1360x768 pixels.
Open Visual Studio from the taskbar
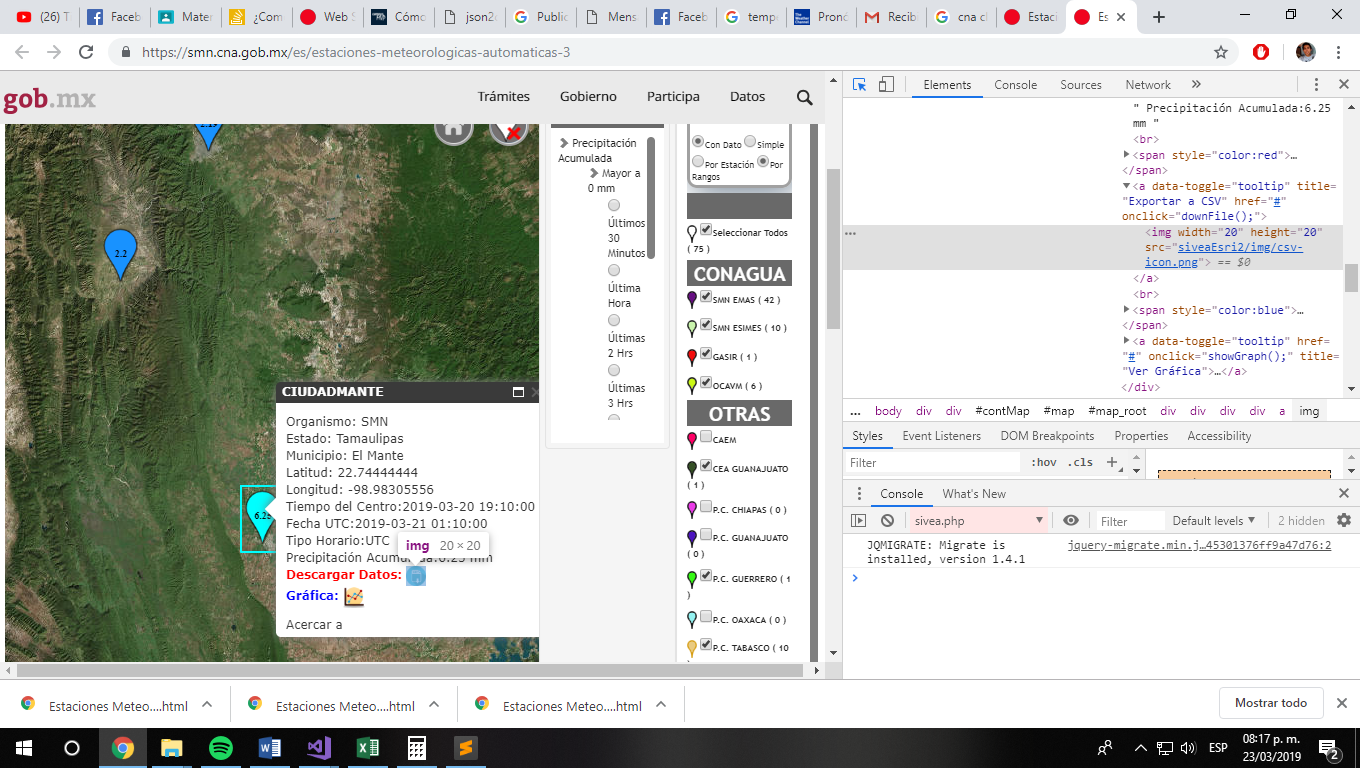click(x=319, y=748)
